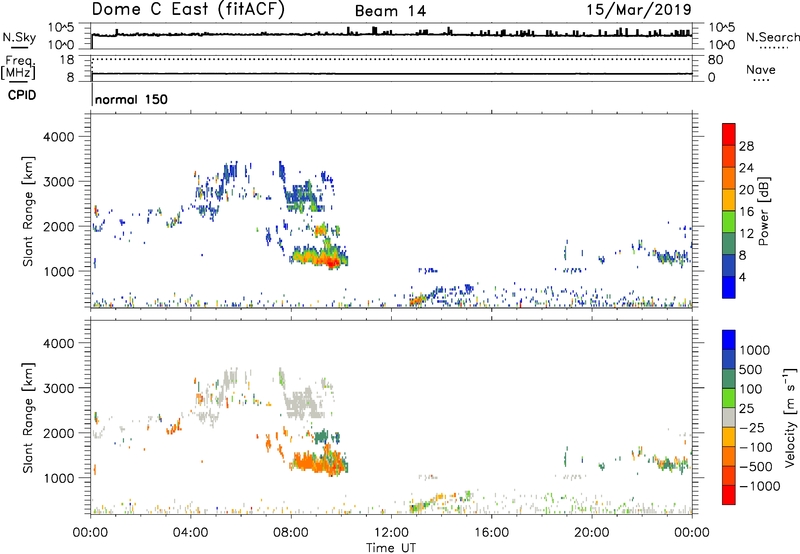800x554 pixels.
Task: Click the 'Power [dB]' colorbar label
Action: click(763, 211)
